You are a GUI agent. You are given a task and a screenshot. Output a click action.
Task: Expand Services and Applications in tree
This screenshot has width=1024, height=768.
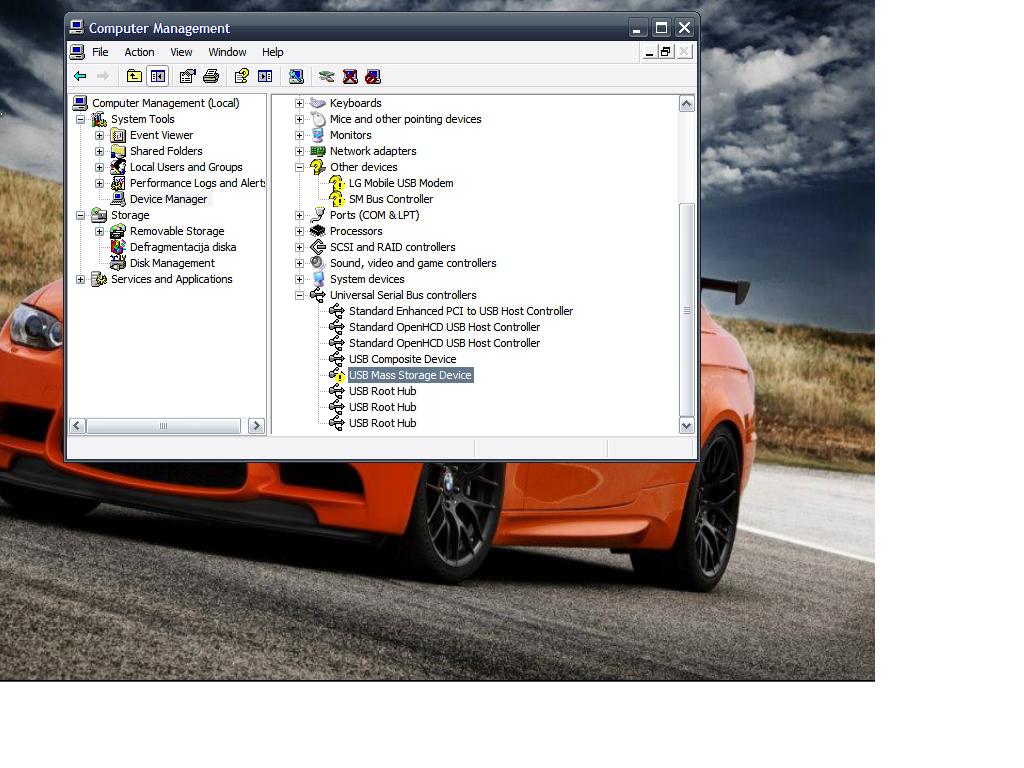click(x=81, y=279)
